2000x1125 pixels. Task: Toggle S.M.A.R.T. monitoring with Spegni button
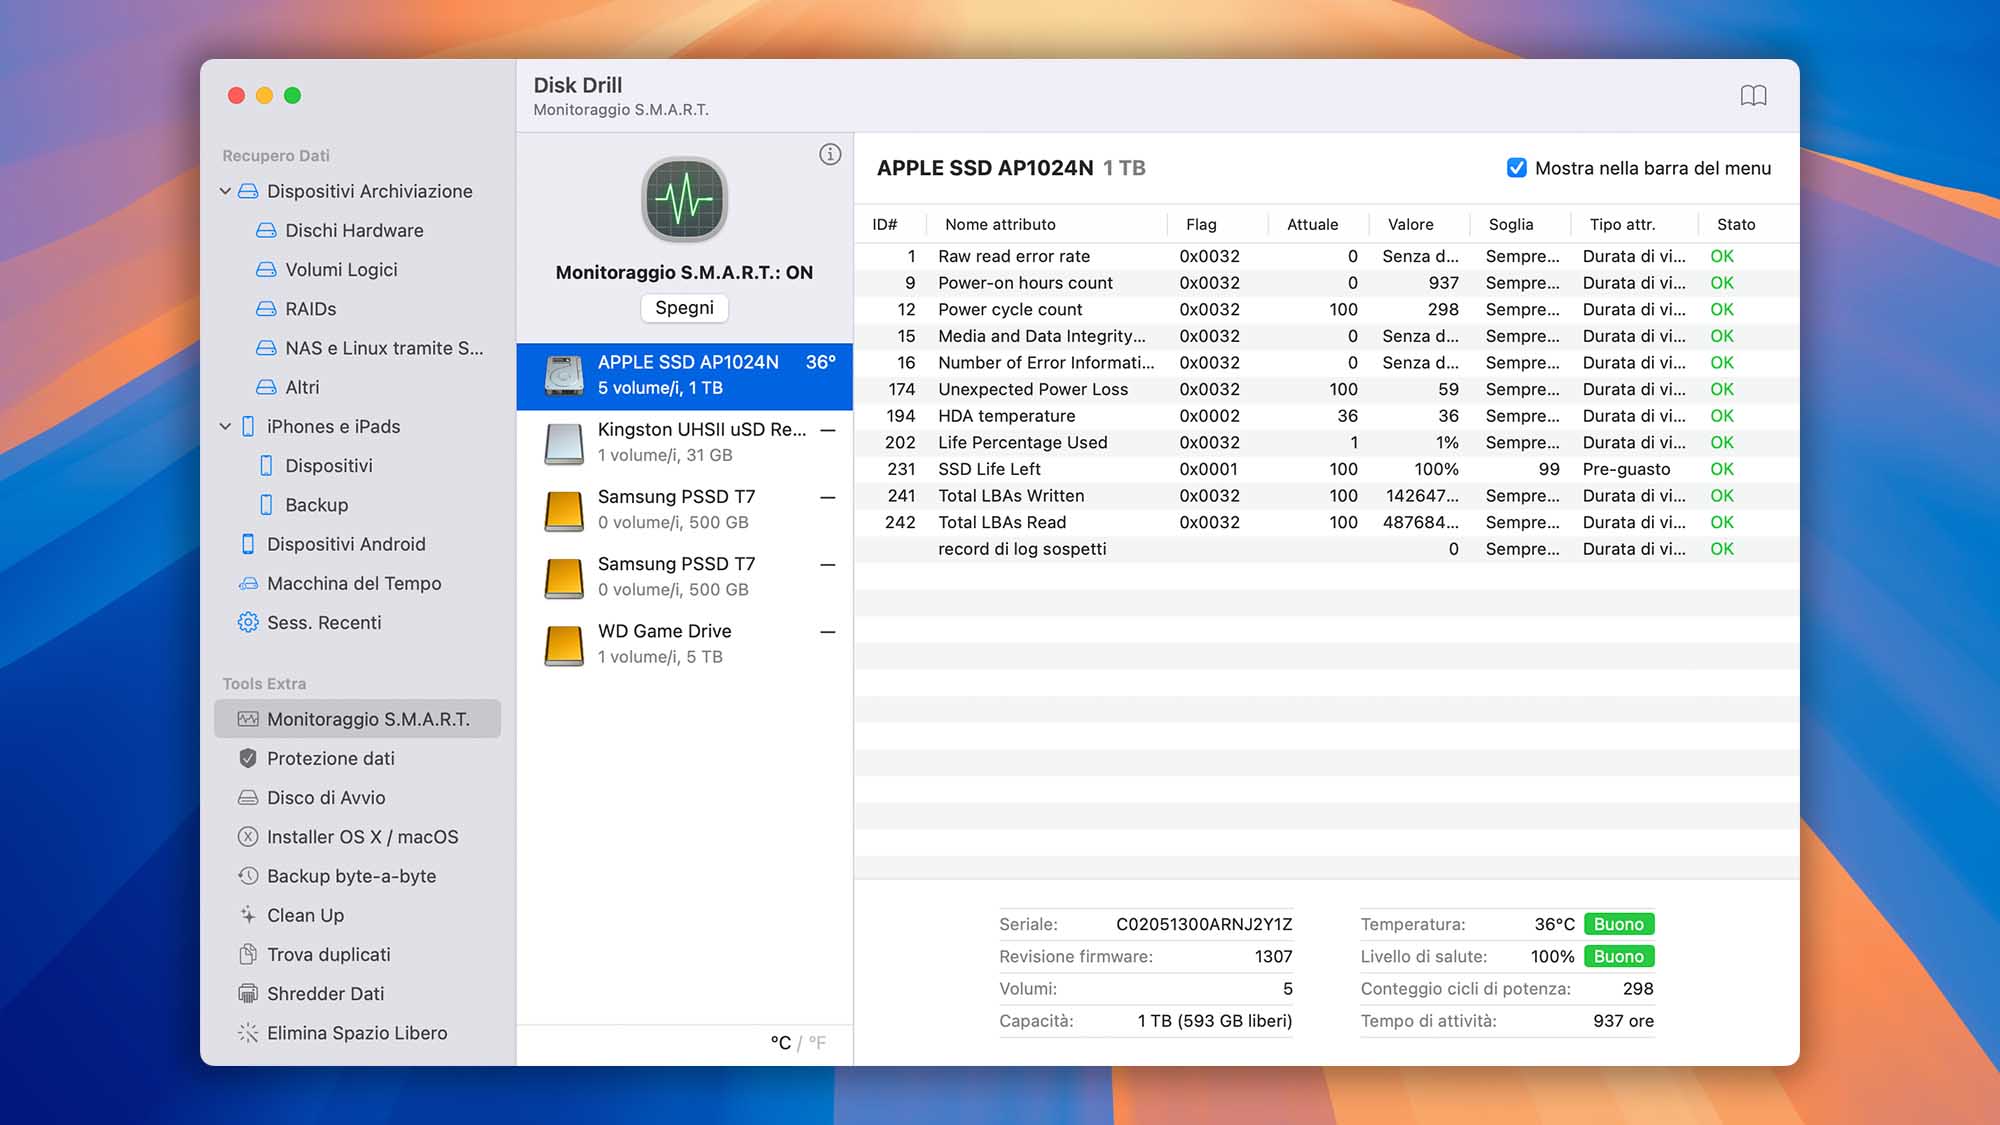(x=683, y=306)
